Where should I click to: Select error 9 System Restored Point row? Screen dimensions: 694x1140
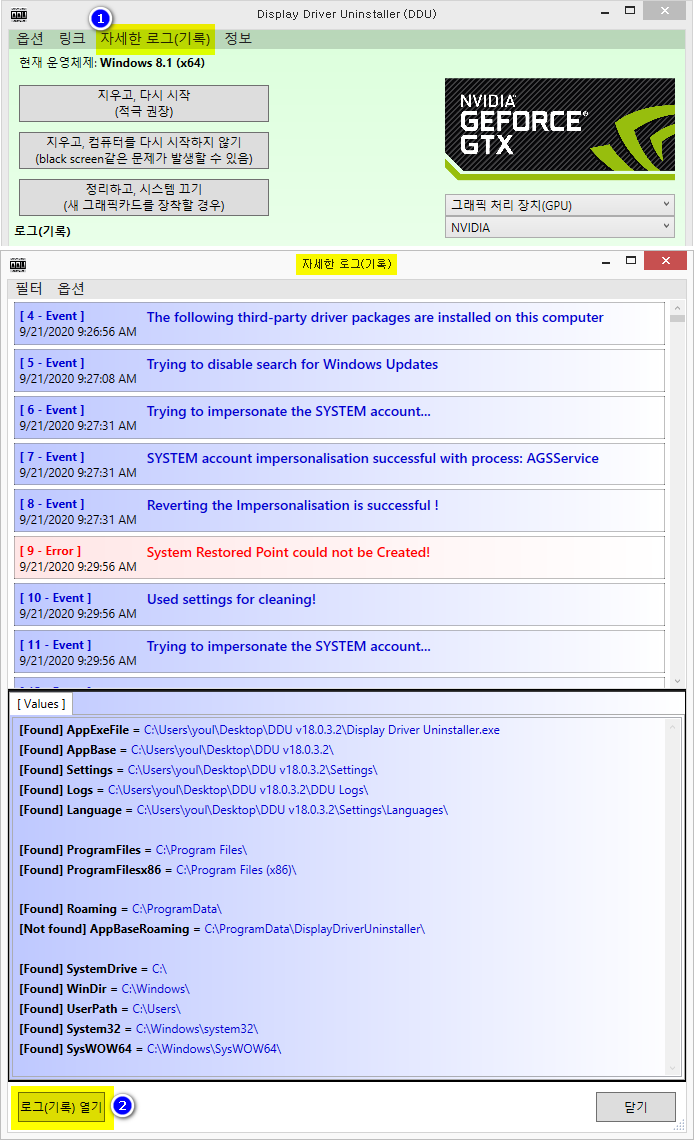(x=339, y=558)
